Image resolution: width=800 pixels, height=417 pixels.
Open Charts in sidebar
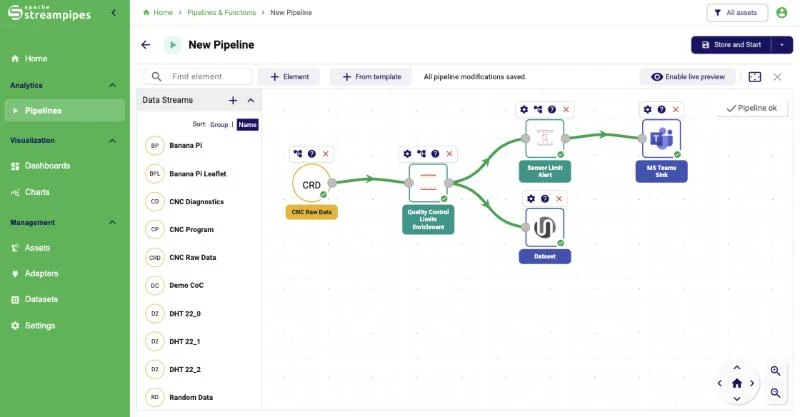pyautogui.click(x=65, y=192)
